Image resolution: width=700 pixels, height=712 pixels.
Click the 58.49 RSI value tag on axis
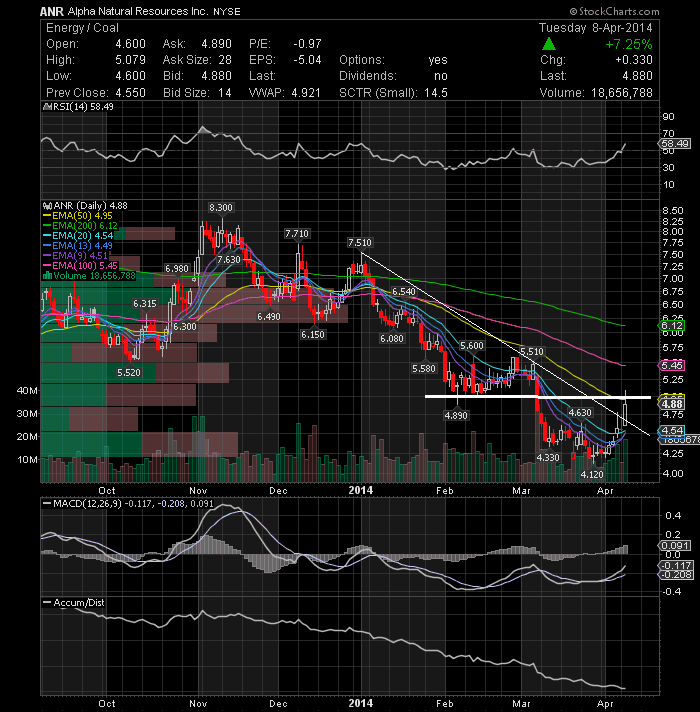click(675, 144)
